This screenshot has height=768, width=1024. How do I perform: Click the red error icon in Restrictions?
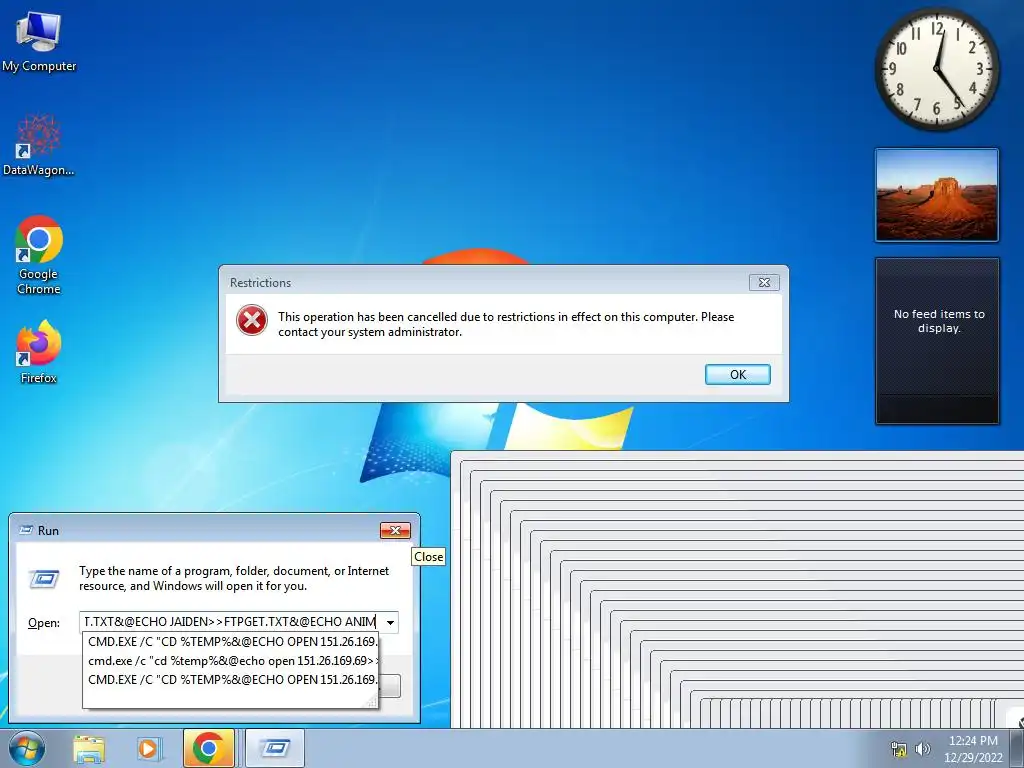coord(251,321)
